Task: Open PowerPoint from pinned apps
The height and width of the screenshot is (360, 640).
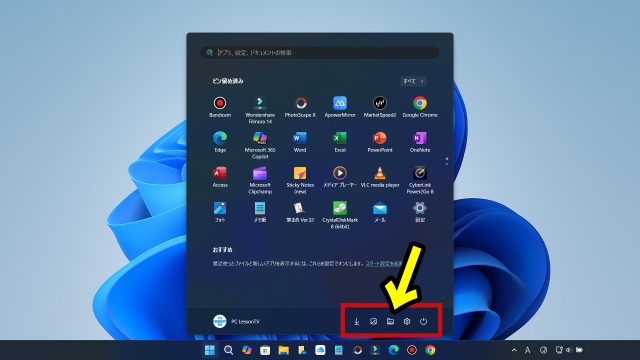Action: [x=380, y=142]
